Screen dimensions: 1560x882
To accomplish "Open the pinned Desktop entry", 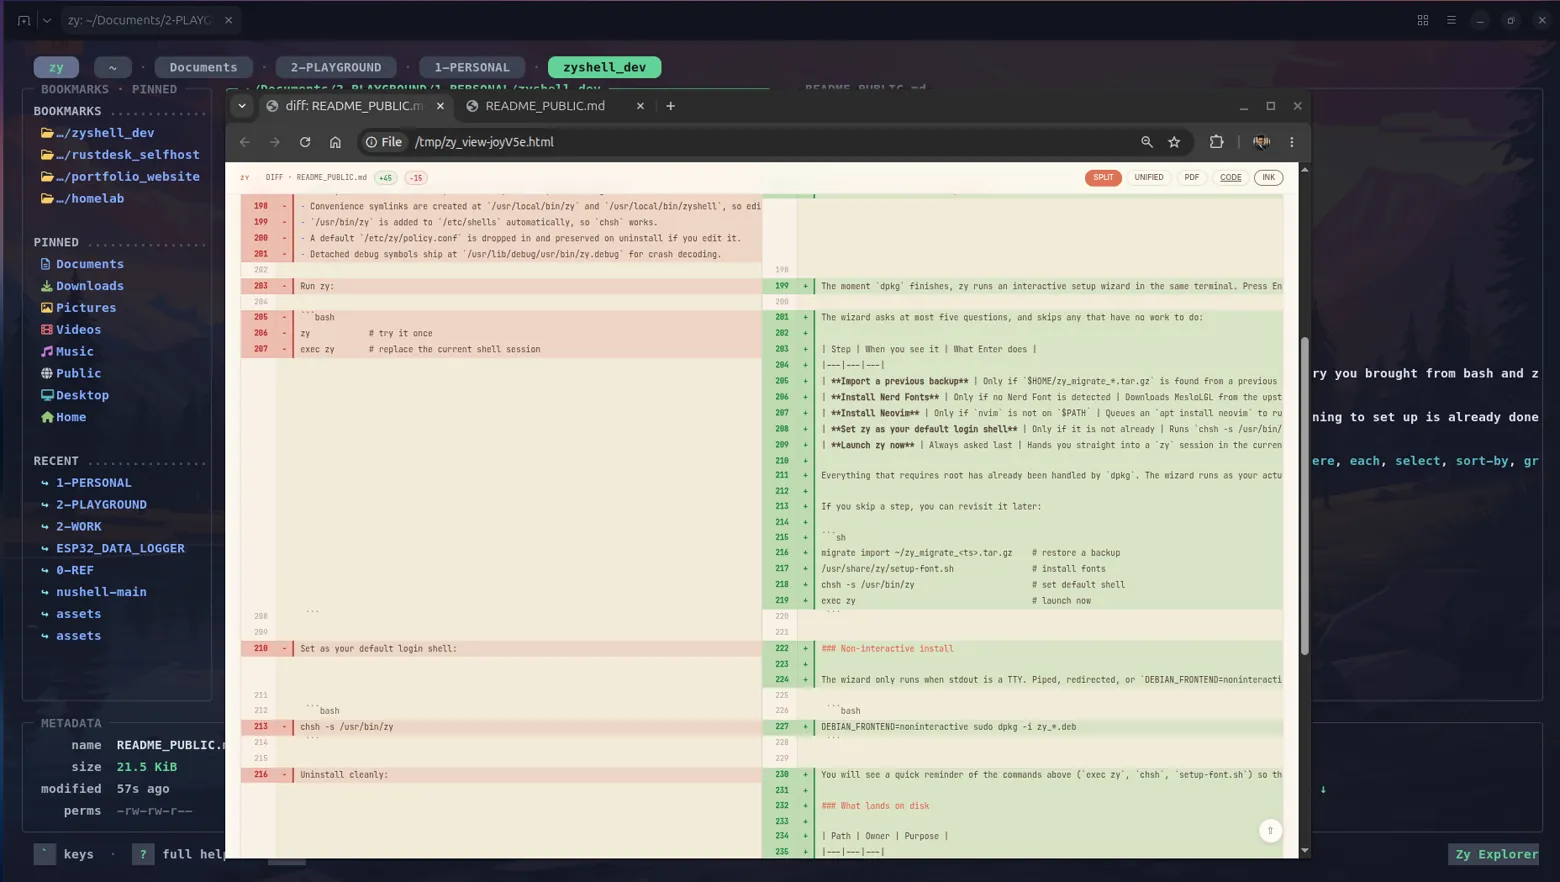I will point(75,396).
